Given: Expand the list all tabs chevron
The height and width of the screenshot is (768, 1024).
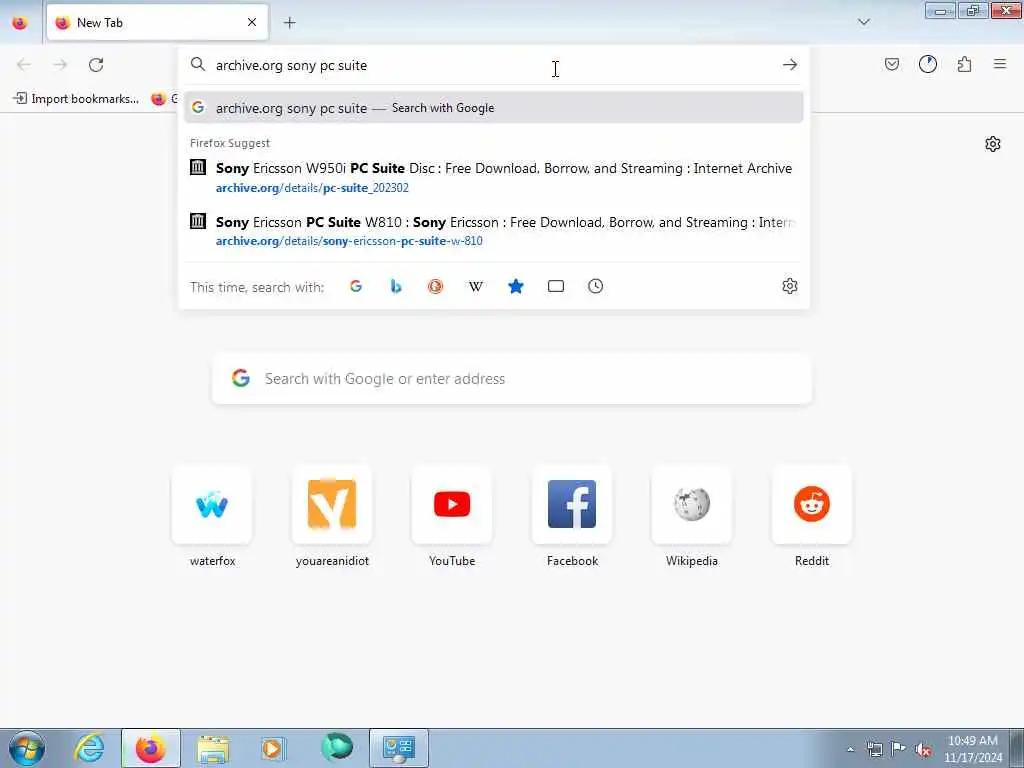Looking at the screenshot, I should pyautogui.click(x=863, y=22).
